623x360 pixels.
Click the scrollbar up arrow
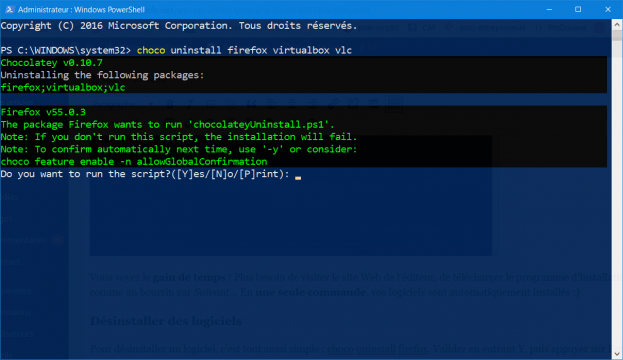pyautogui.click(x=617, y=24)
